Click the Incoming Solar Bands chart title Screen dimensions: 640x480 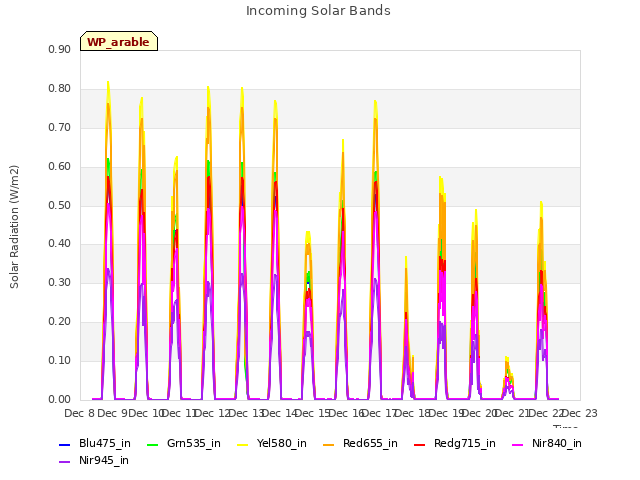click(x=318, y=11)
